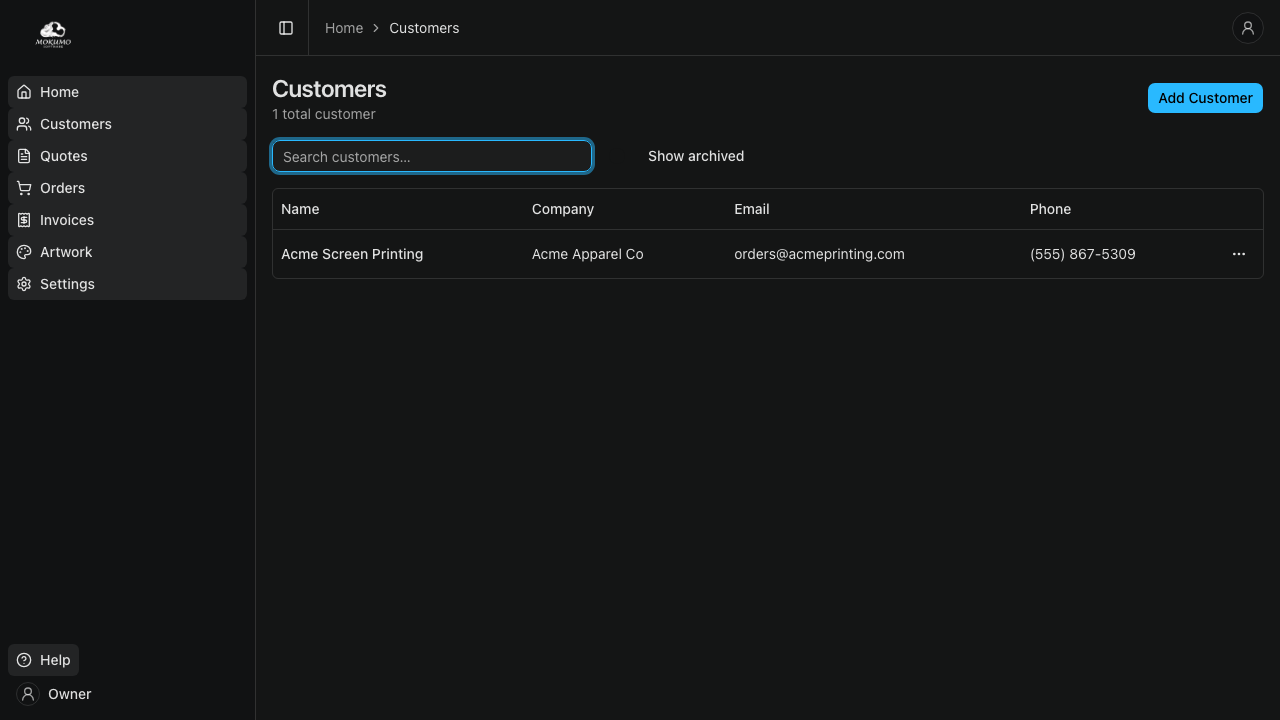
Task: Open row actions menu for Acme Screen Printing
Action: (1238, 254)
